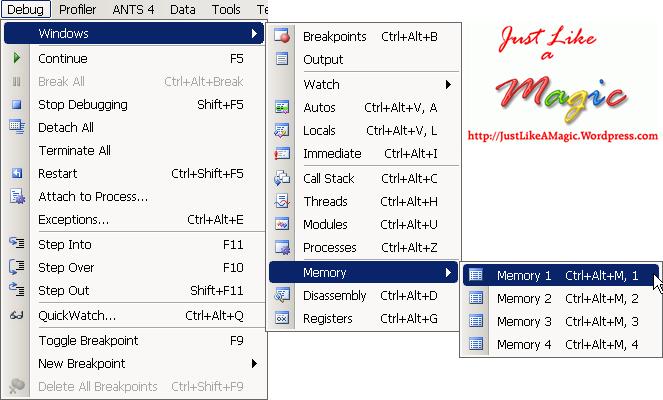Click the Memory 4 grid icon

[476, 344]
